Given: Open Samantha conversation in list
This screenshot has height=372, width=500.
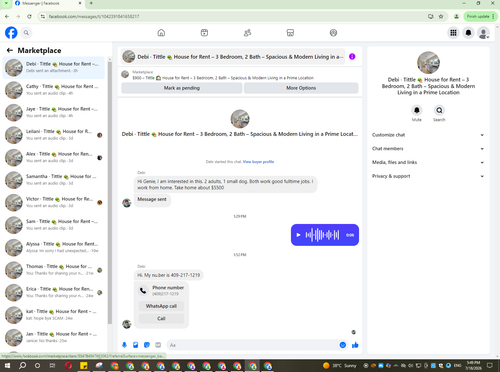Looking at the screenshot, I should tap(54, 180).
